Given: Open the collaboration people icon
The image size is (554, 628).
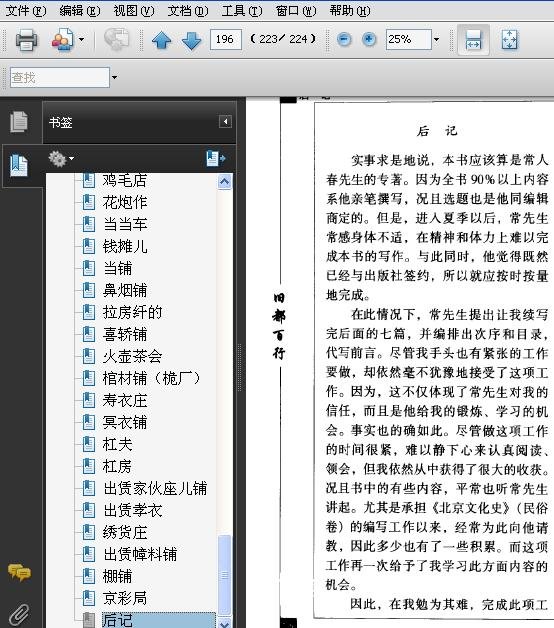Looking at the screenshot, I should 62,40.
